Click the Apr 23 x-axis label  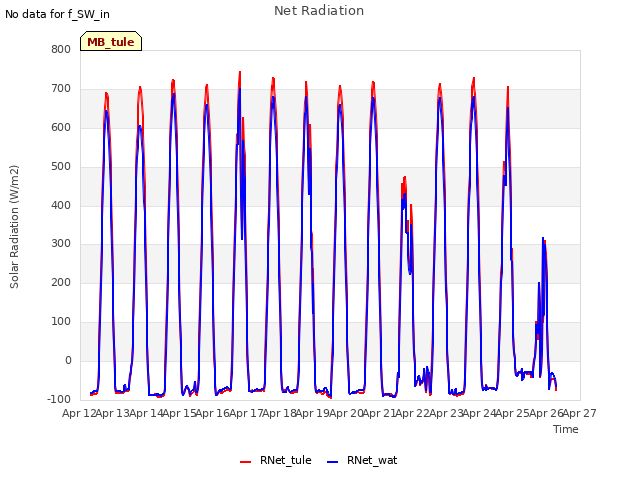(x=446, y=413)
